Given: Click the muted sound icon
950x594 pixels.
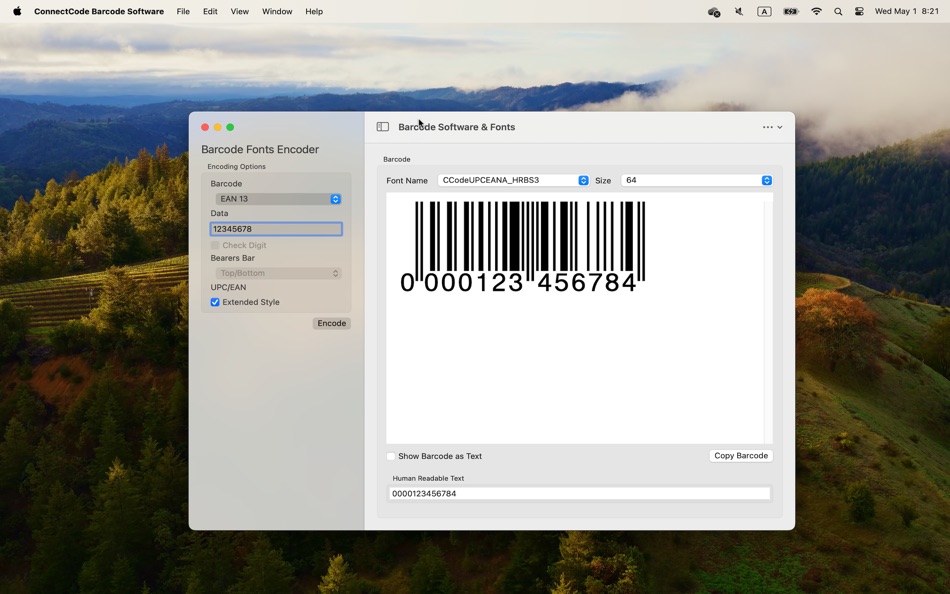Looking at the screenshot, I should click(x=739, y=12).
